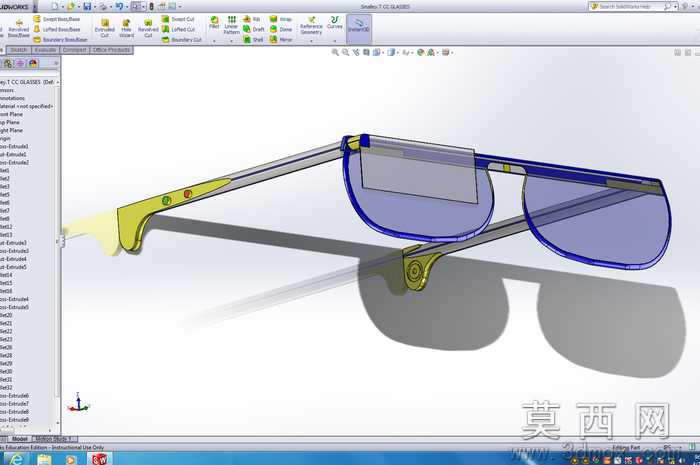The width and height of the screenshot is (700, 465).
Task: Create a new document
Action: coord(54,6)
